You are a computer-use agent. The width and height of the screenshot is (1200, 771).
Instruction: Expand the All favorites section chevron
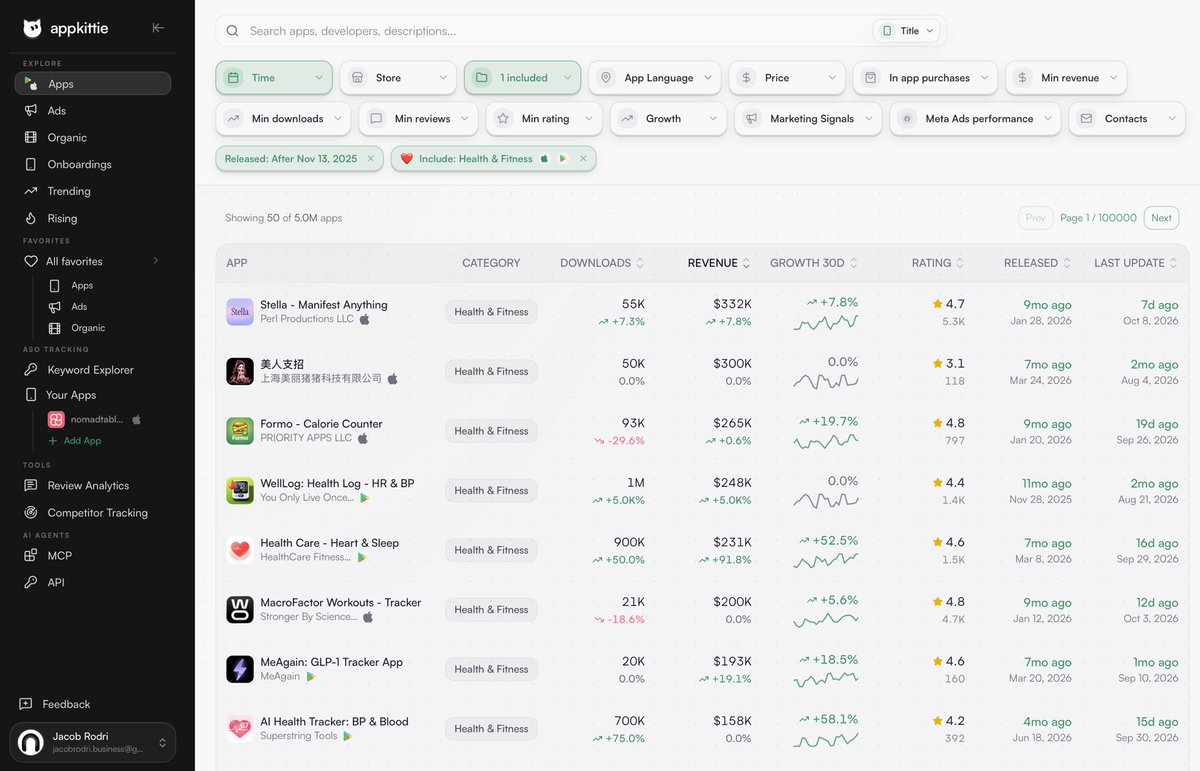pos(156,261)
